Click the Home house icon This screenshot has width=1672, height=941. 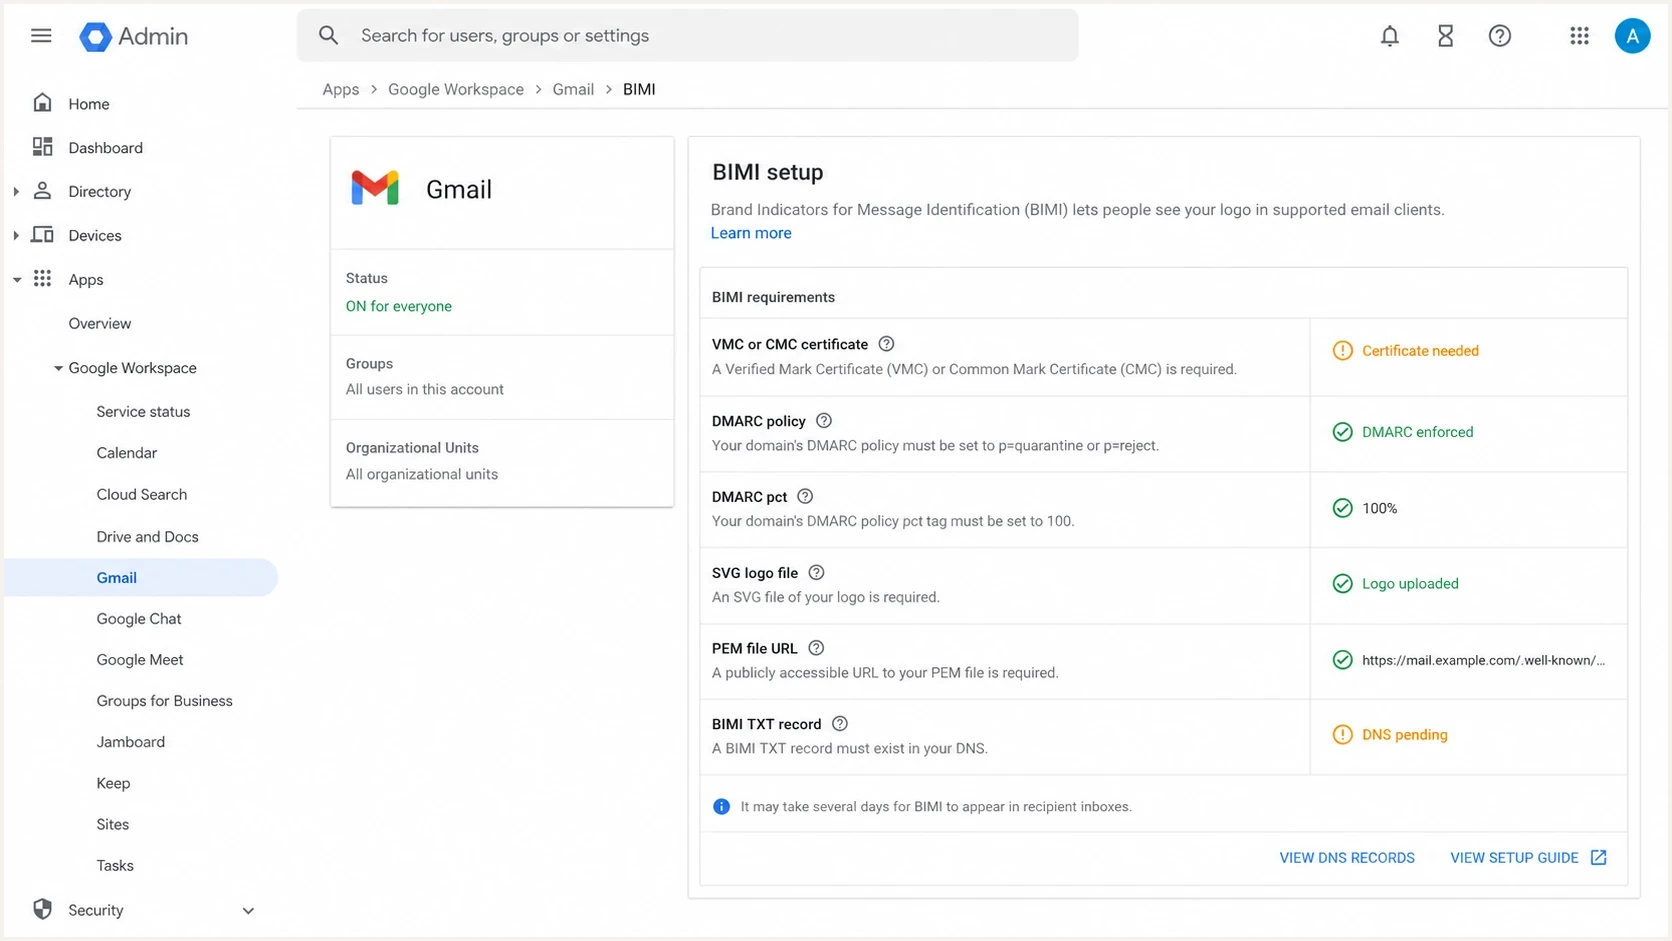pos(42,103)
